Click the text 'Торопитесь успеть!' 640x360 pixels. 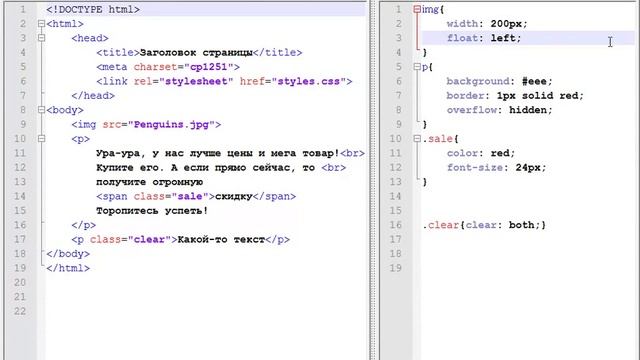click(x=152, y=211)
